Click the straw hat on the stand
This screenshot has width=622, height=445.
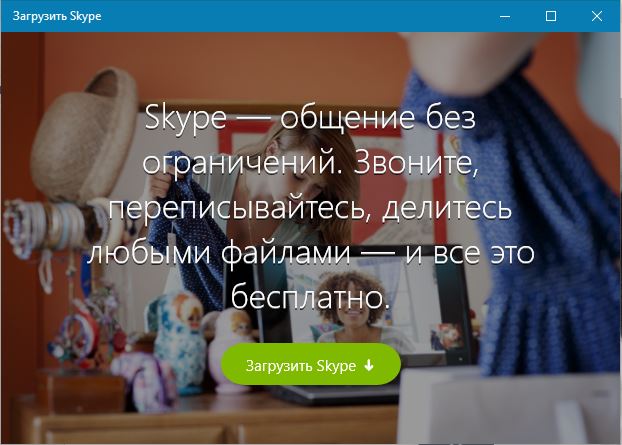click(x=83, y=134)
